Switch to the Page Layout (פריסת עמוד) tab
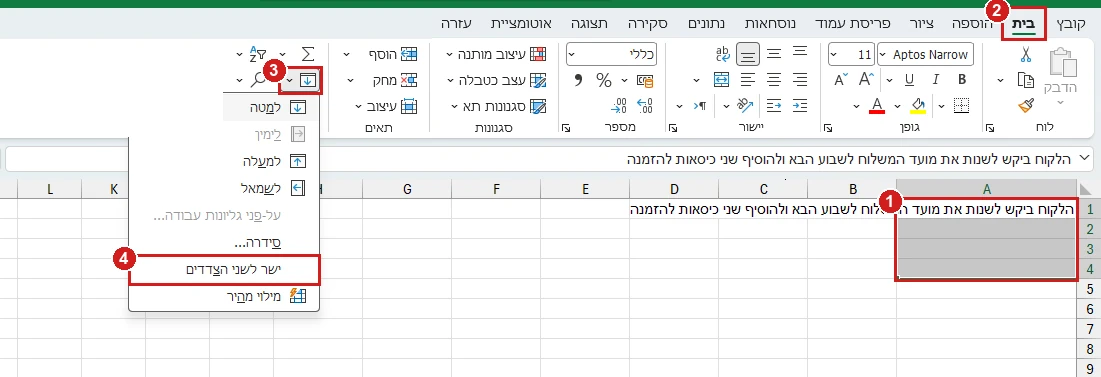This screenshot has height=377, width=1101. pyautogui.click(x=852, y=23)
